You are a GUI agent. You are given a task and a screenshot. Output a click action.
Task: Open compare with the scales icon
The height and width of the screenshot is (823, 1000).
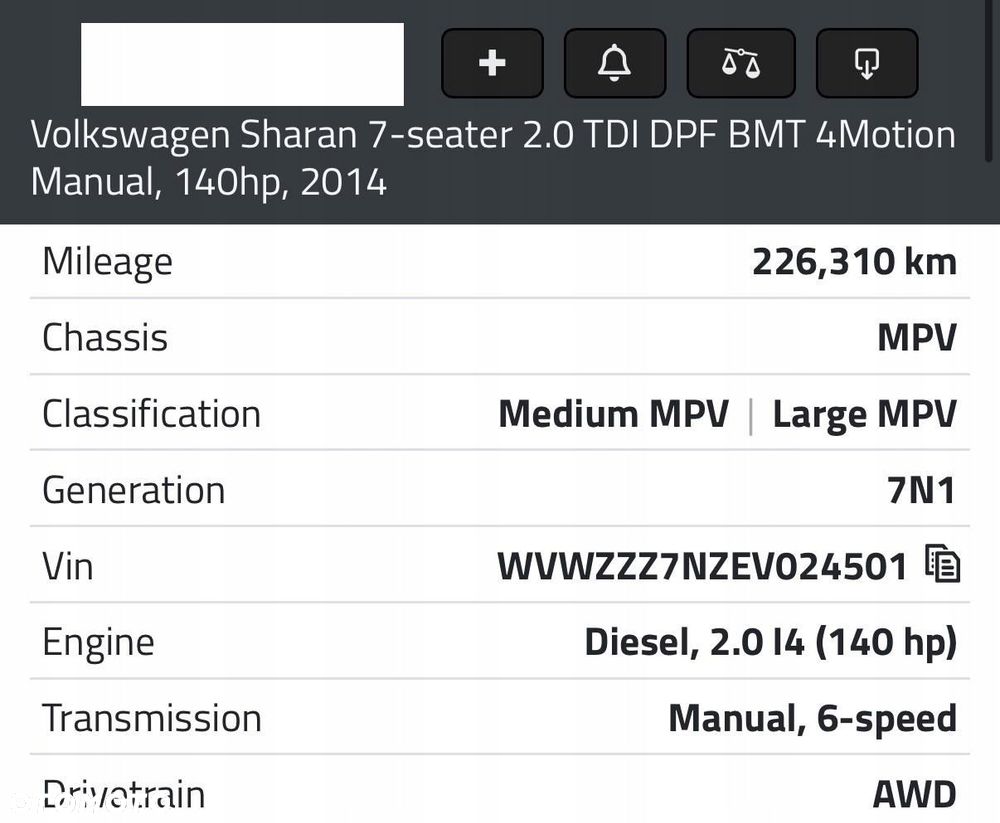point(740,63)
